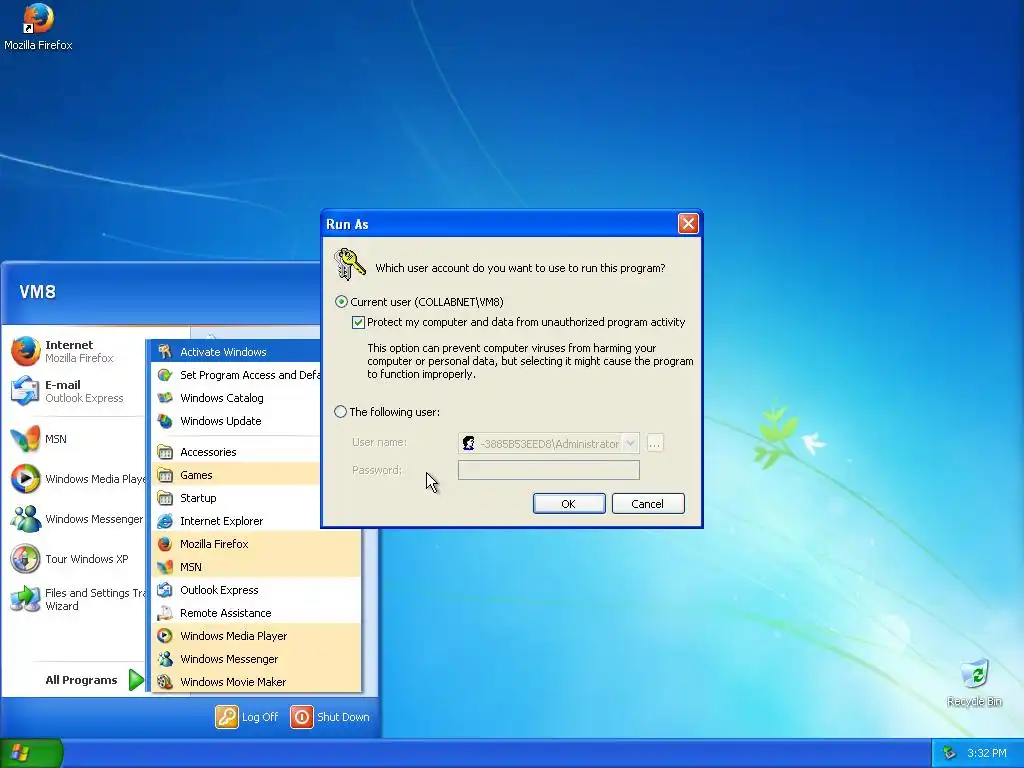
Task: Click Windows Movie Maker icon in programs list
Action: pos(165,682)
